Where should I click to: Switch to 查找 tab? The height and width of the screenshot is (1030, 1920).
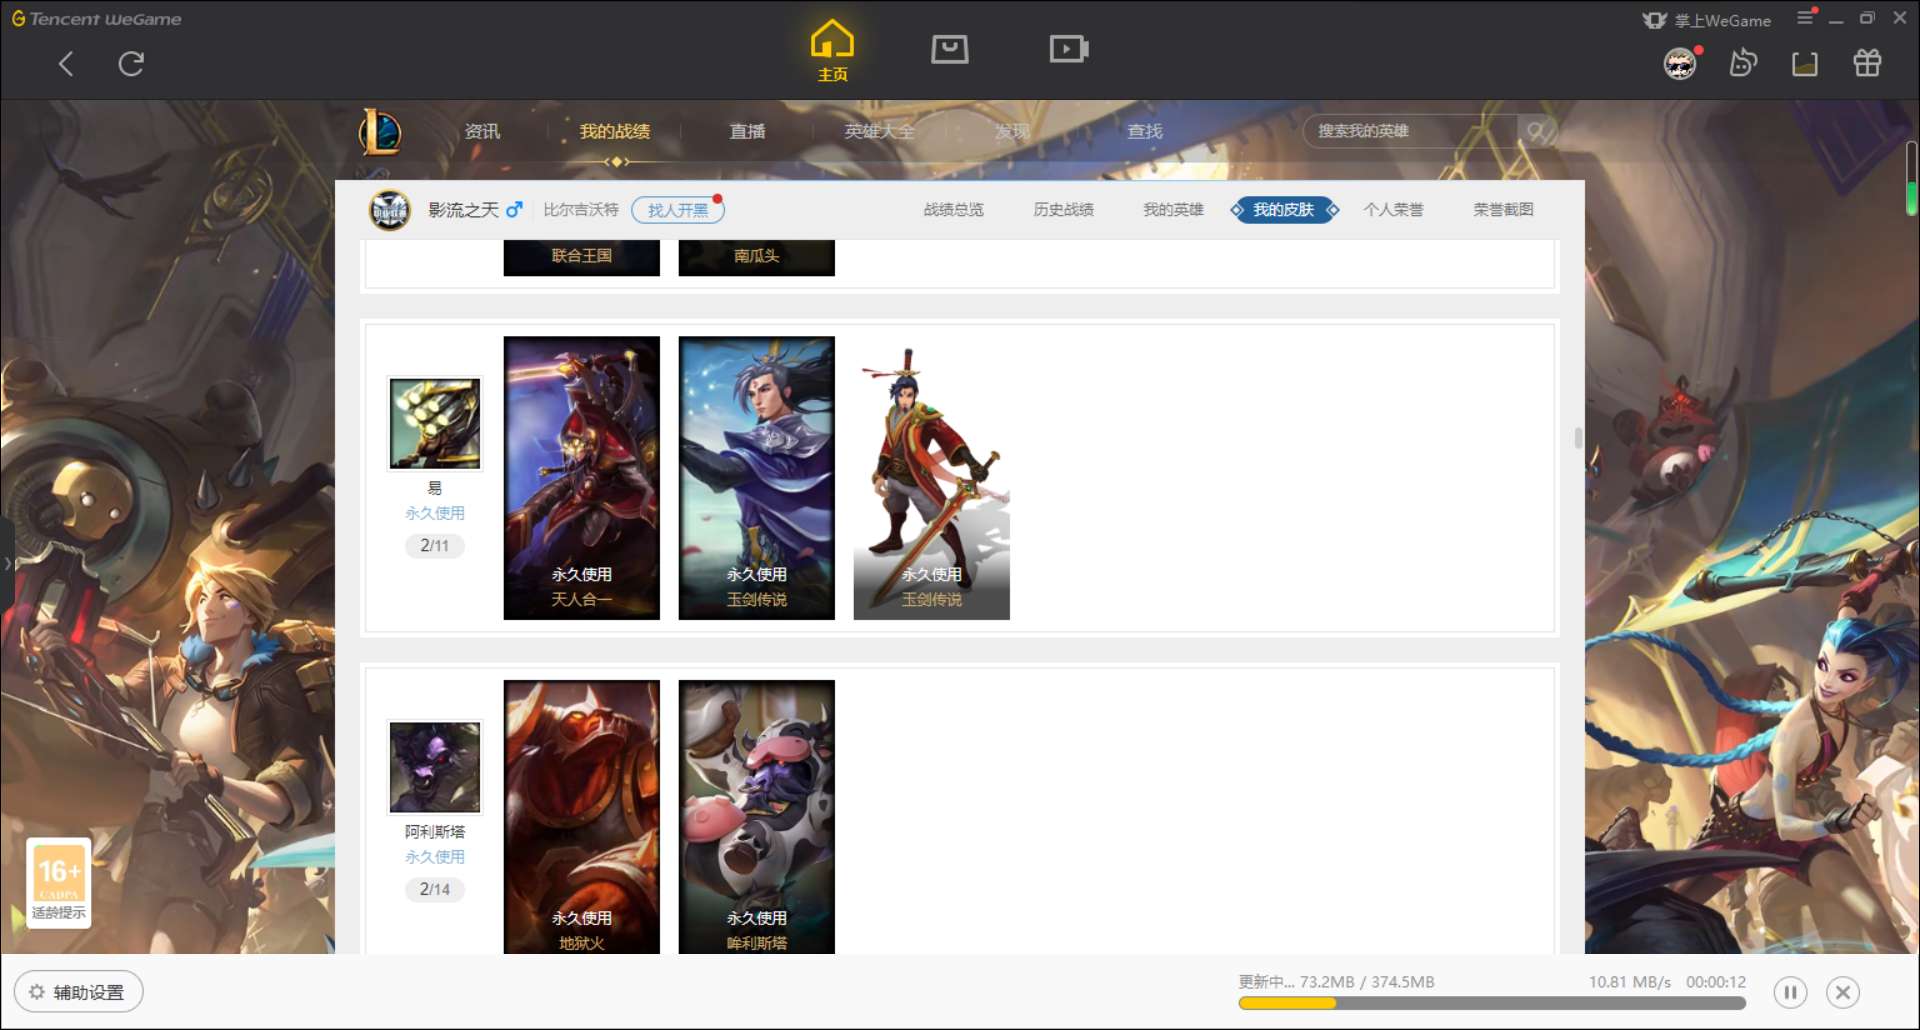pyautogui.click(x=1145, y=131)
